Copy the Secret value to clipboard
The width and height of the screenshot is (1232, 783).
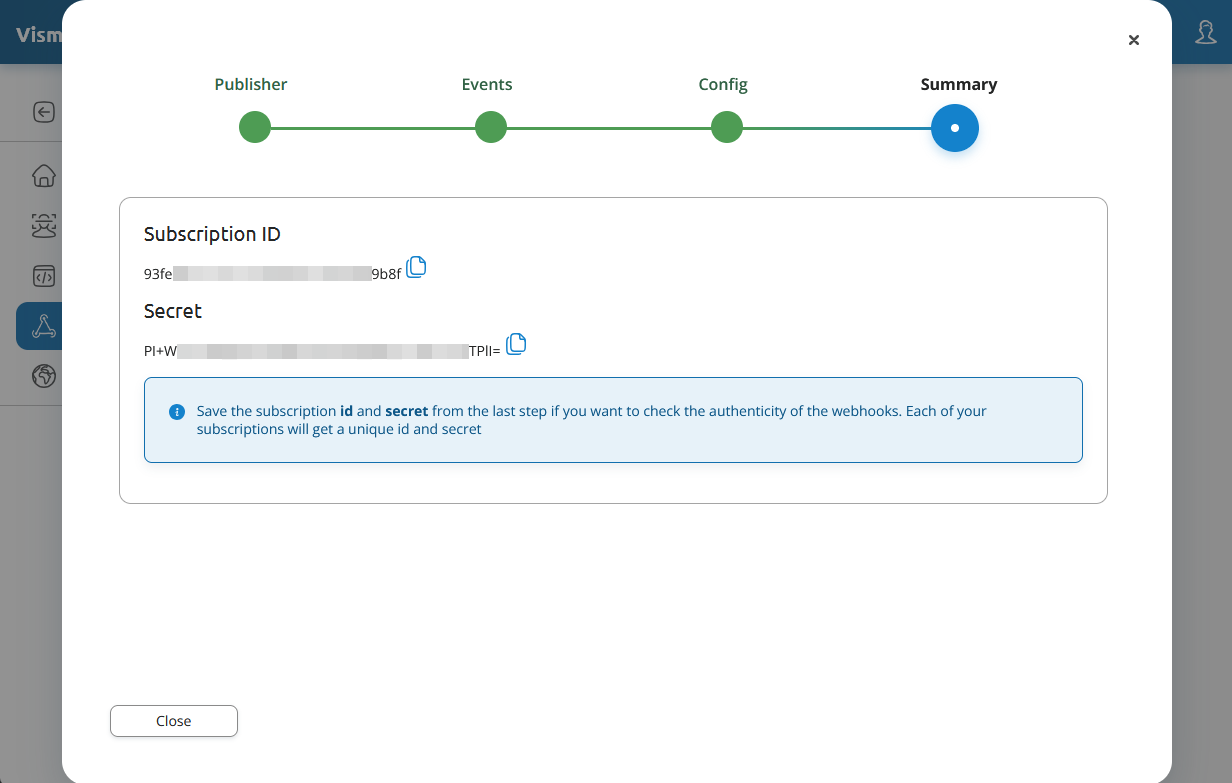[x=516, y=344]
